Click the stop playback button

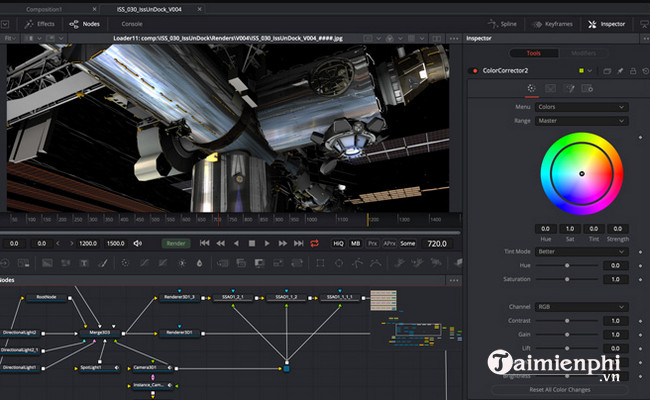[x=251, y=243]
